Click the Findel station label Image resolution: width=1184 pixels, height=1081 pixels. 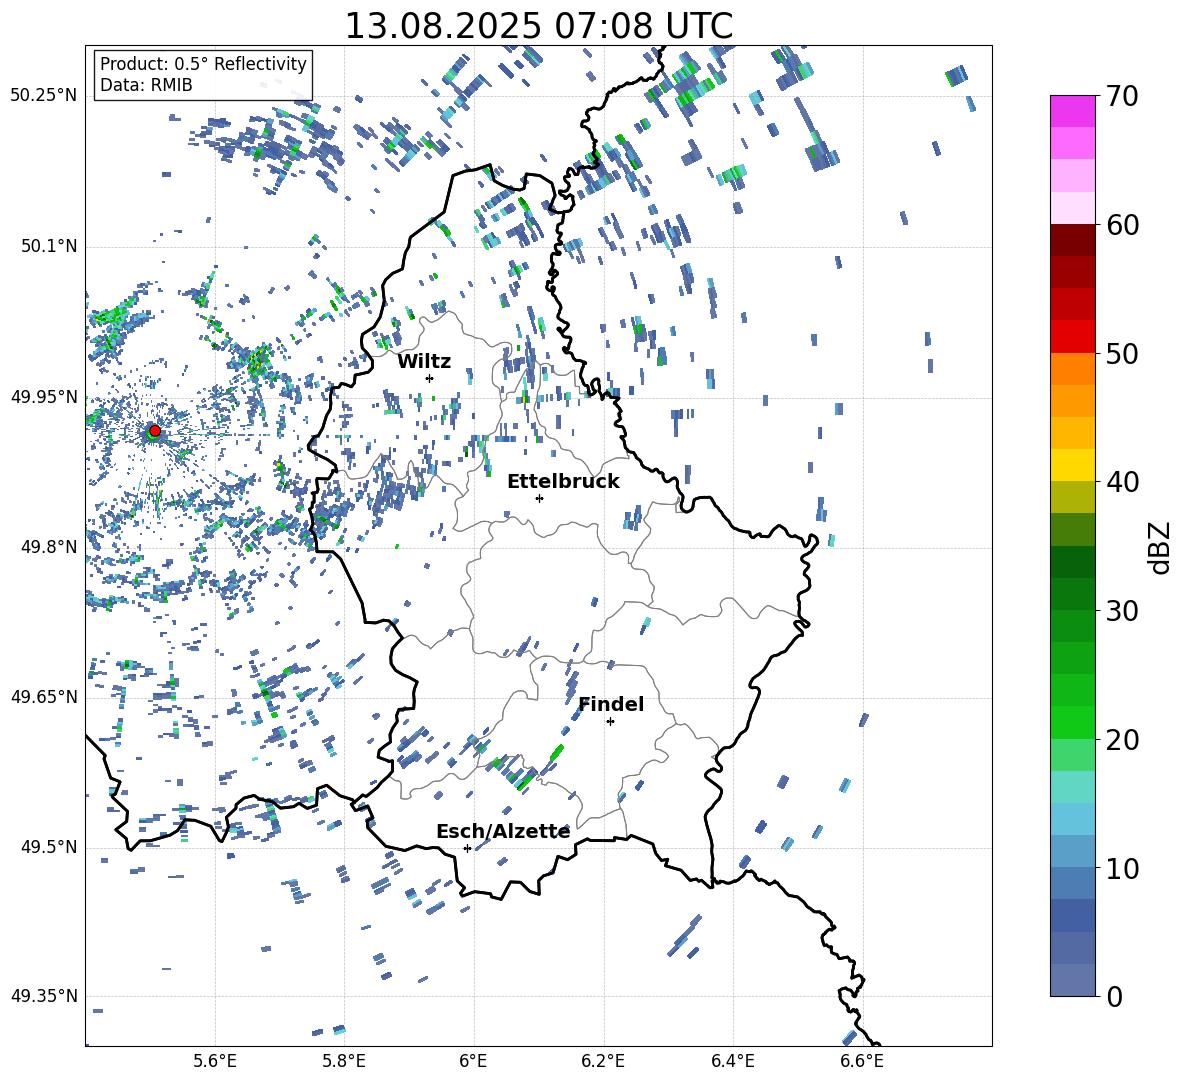[x=611, y=704]
